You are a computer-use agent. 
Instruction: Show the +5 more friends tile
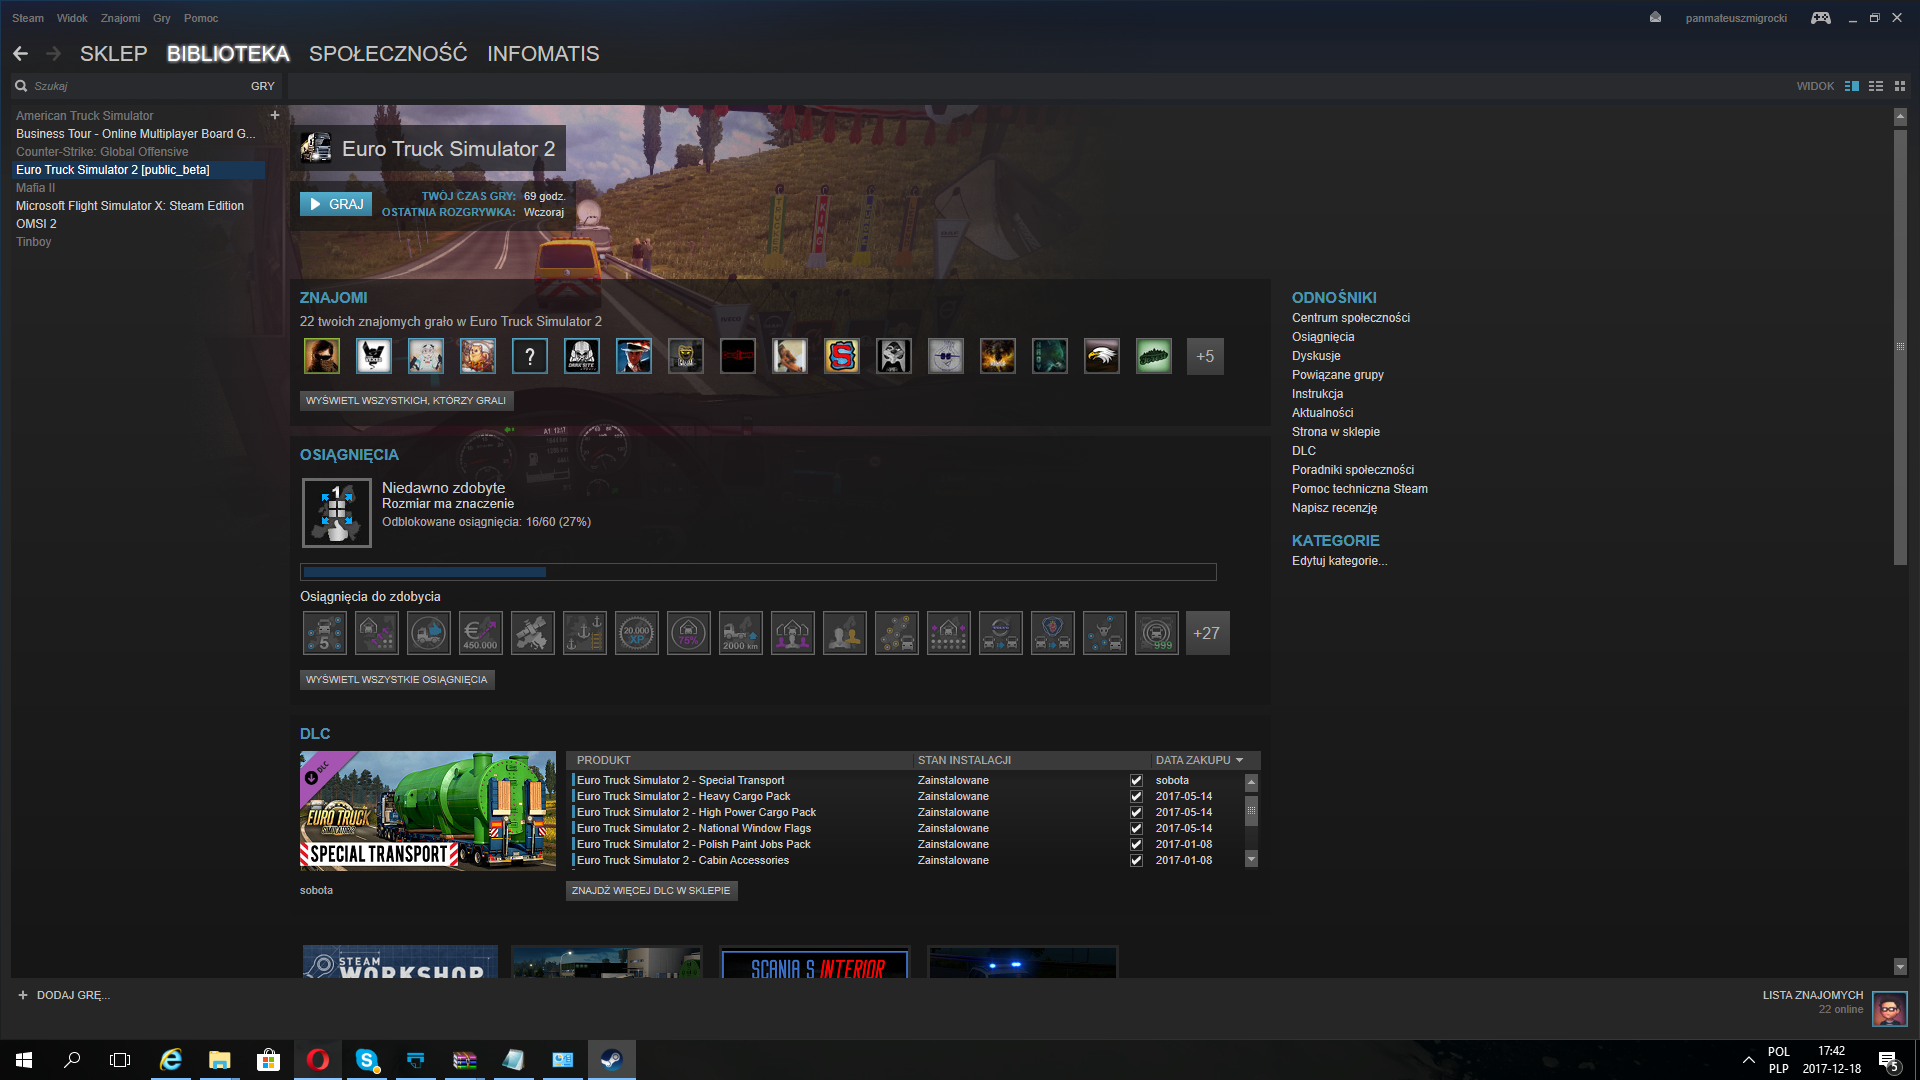tap(1205, 356)
